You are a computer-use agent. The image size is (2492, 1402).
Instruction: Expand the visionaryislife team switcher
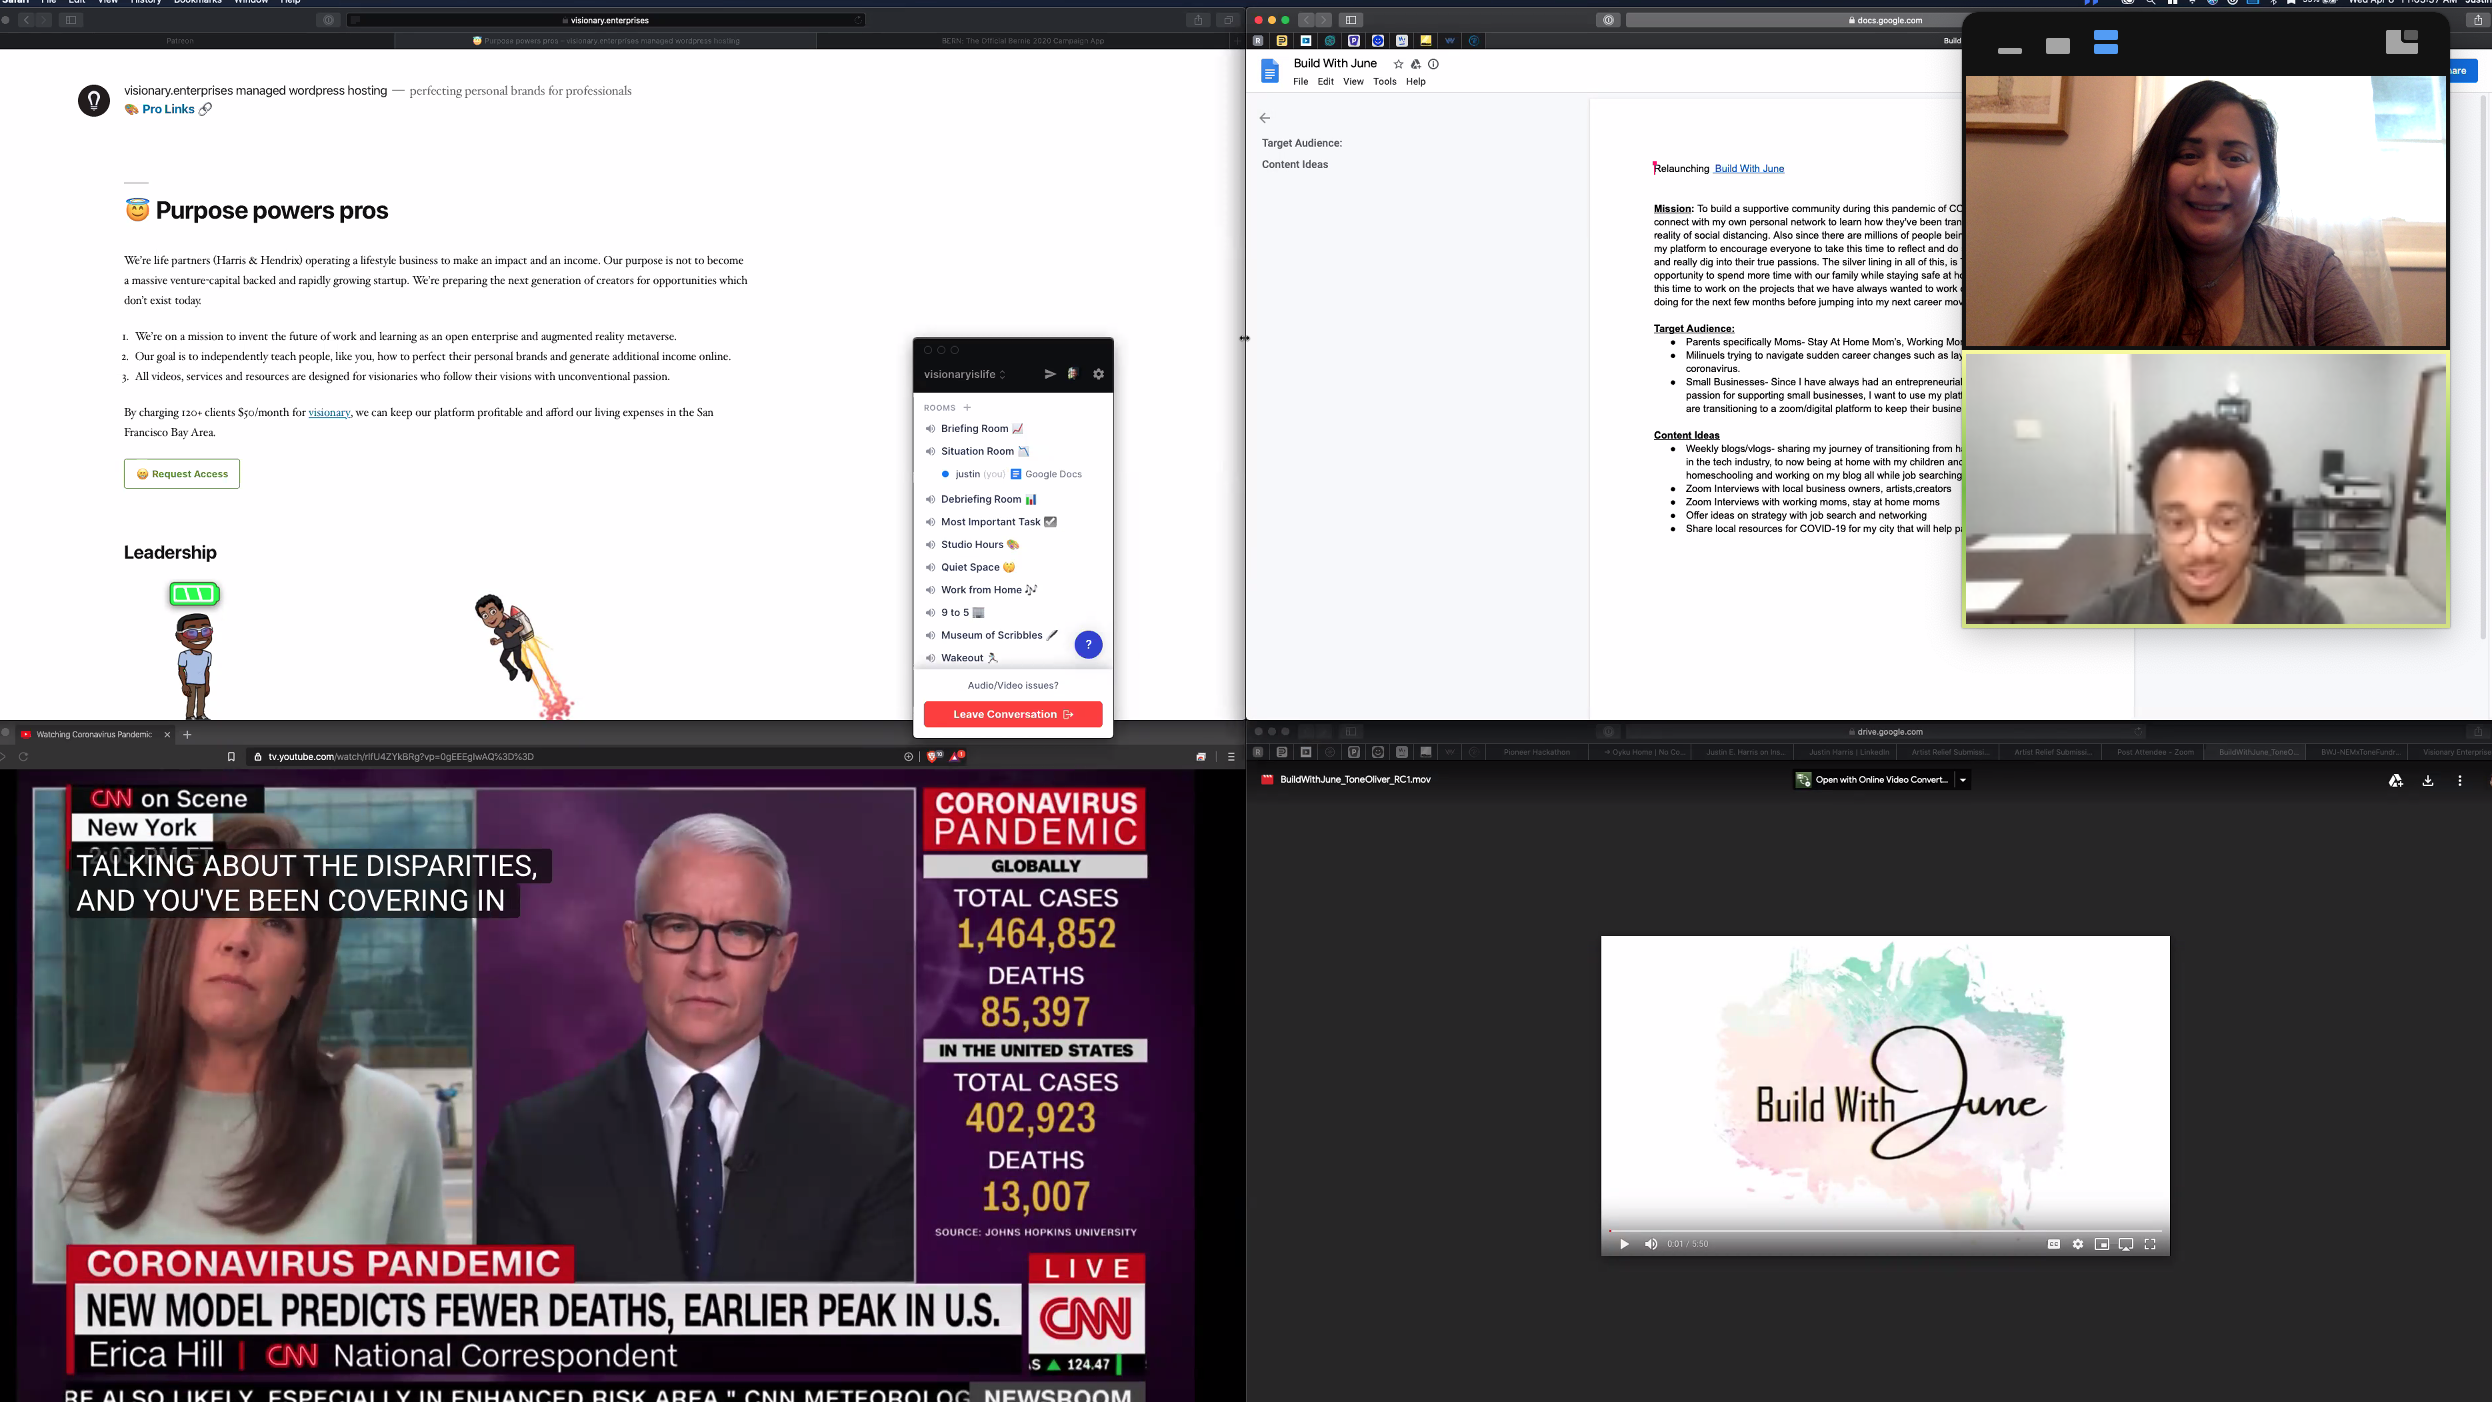(965, 375)
